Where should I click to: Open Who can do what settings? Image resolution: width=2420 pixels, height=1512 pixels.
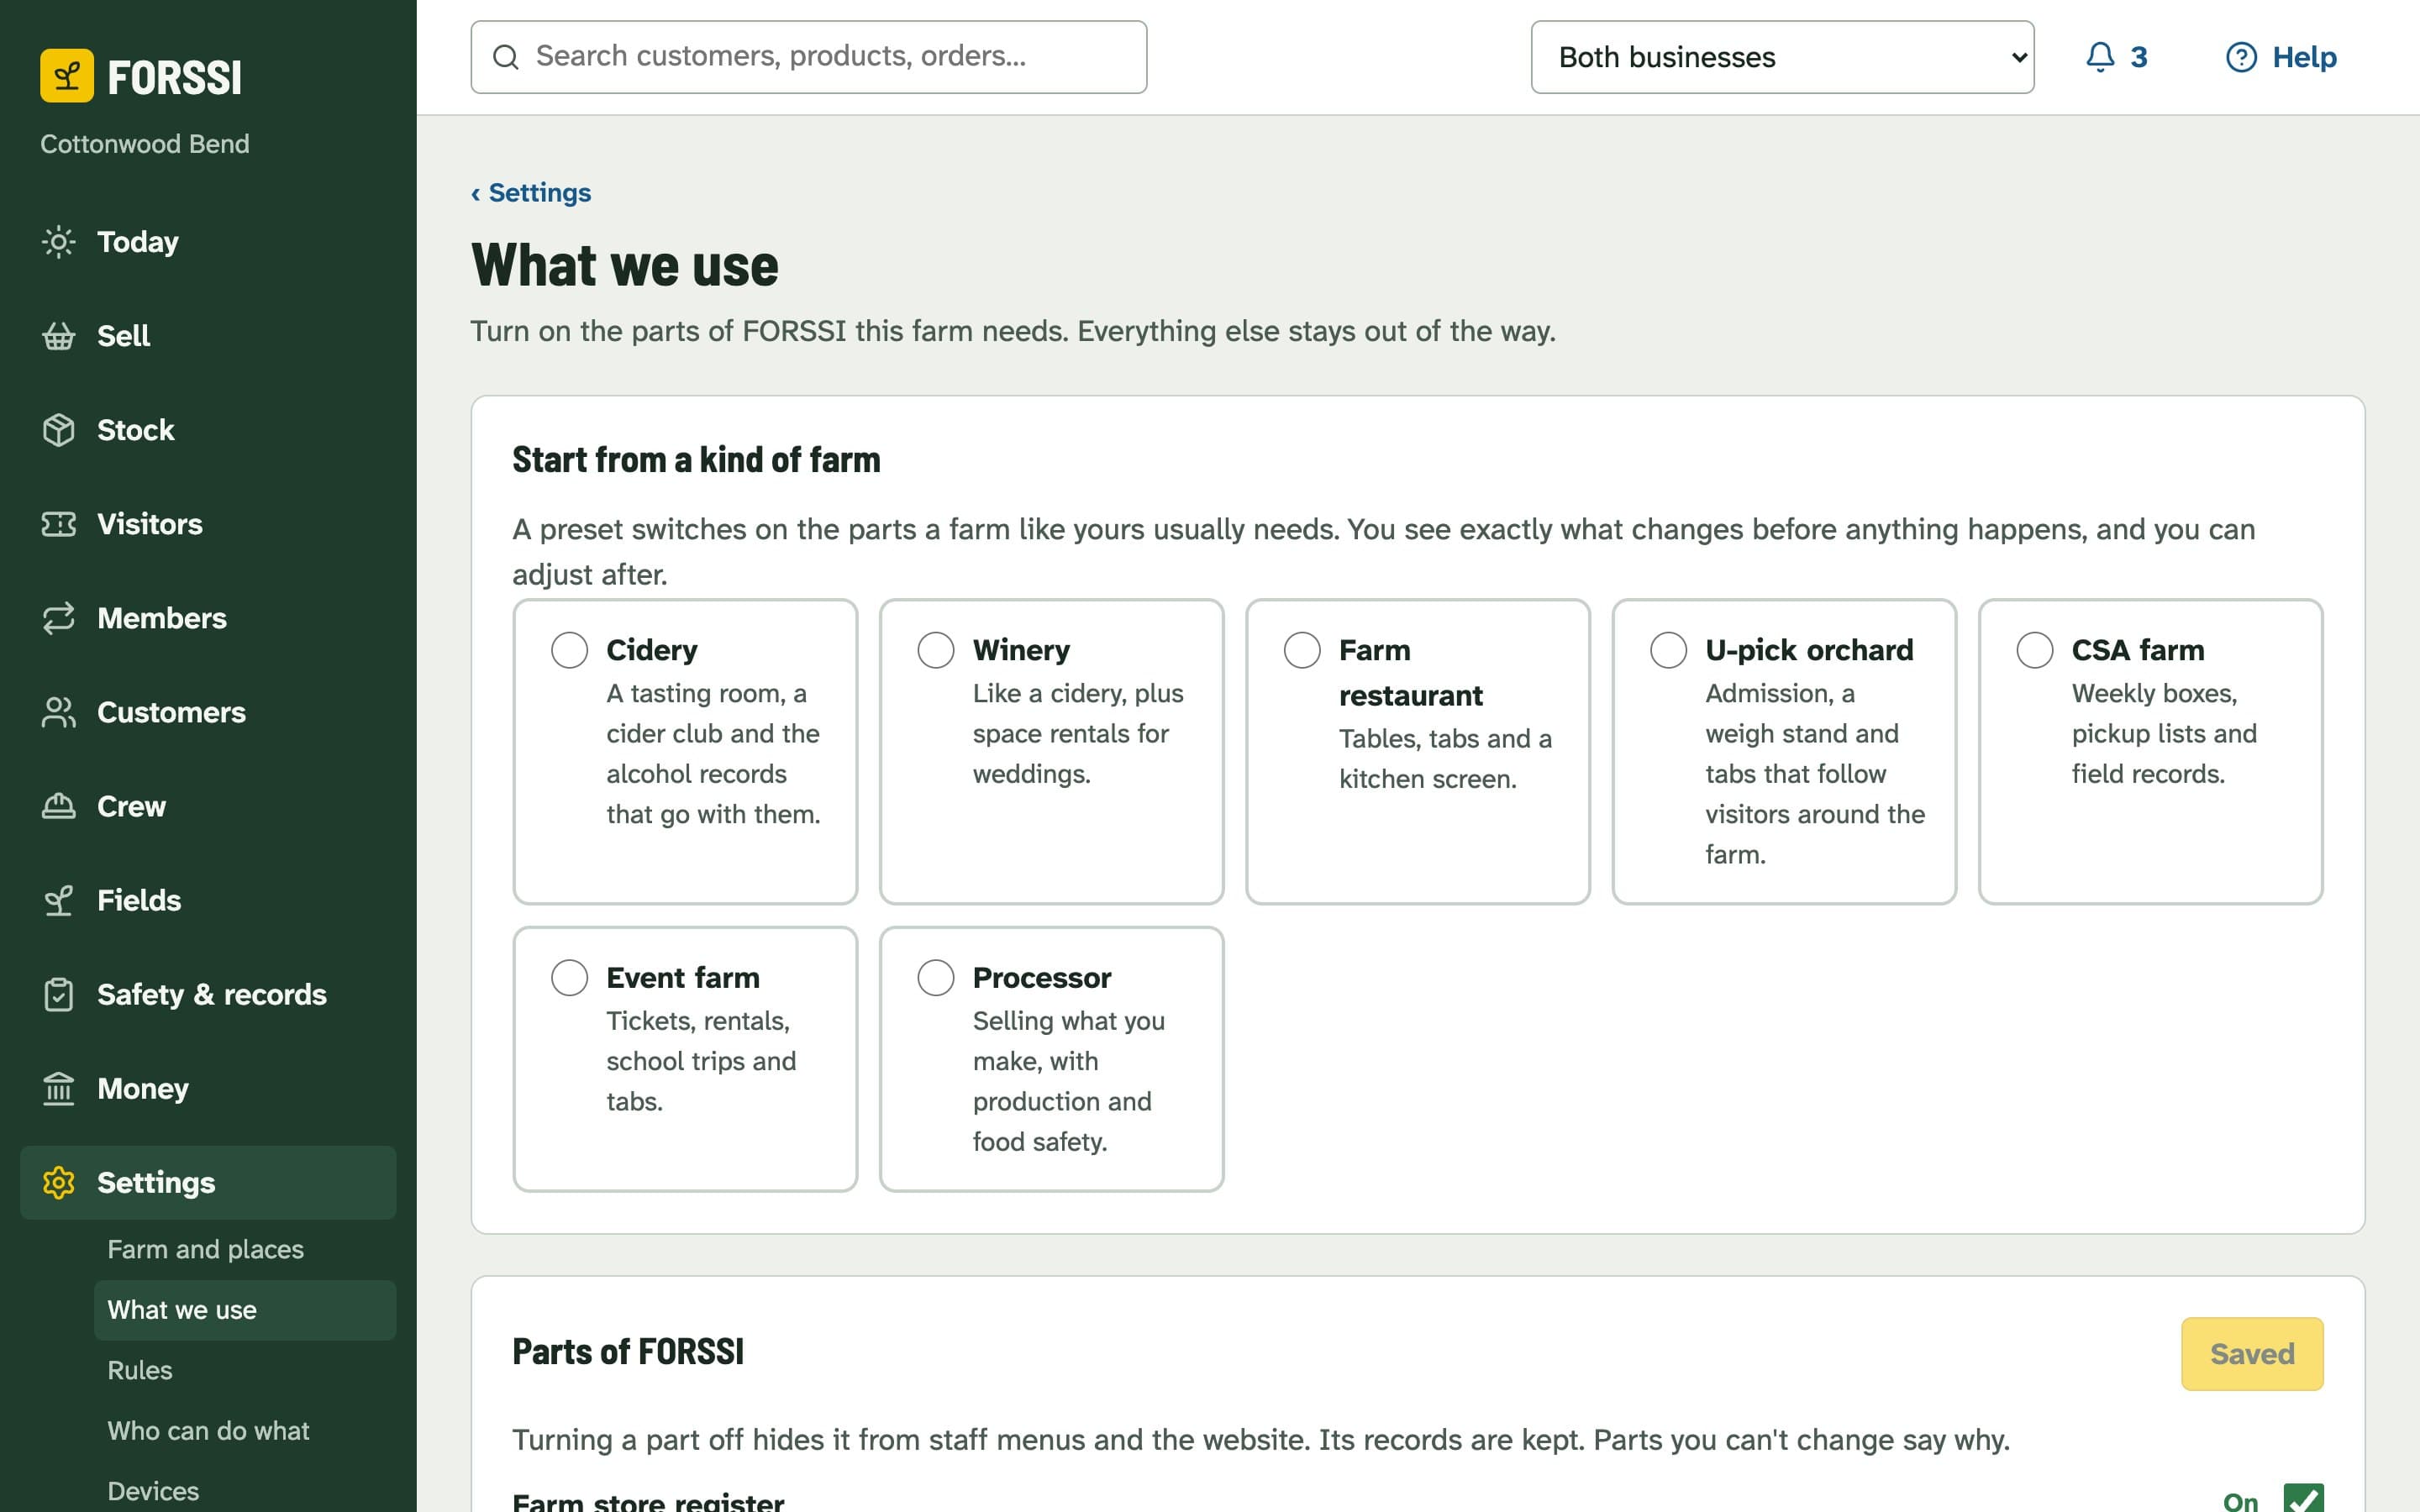[245, 1431]
